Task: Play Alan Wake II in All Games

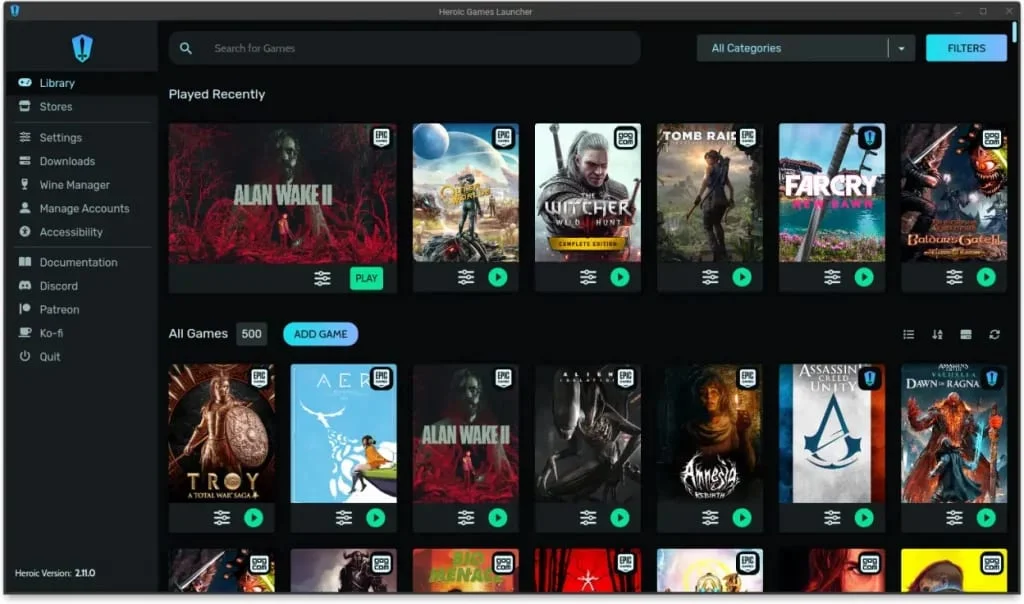Action: tap(498, 518)
